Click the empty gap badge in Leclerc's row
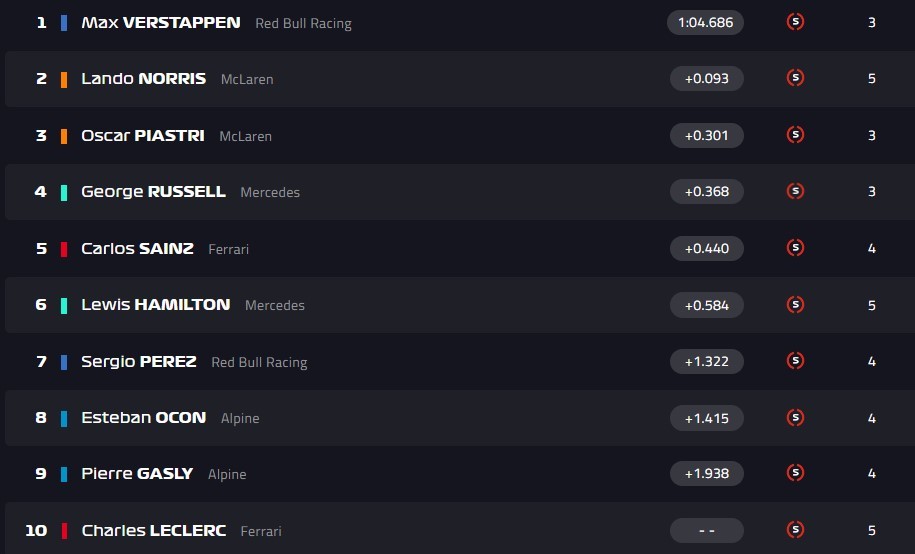This screenshot has width=915, height=554. coord(706,530)
